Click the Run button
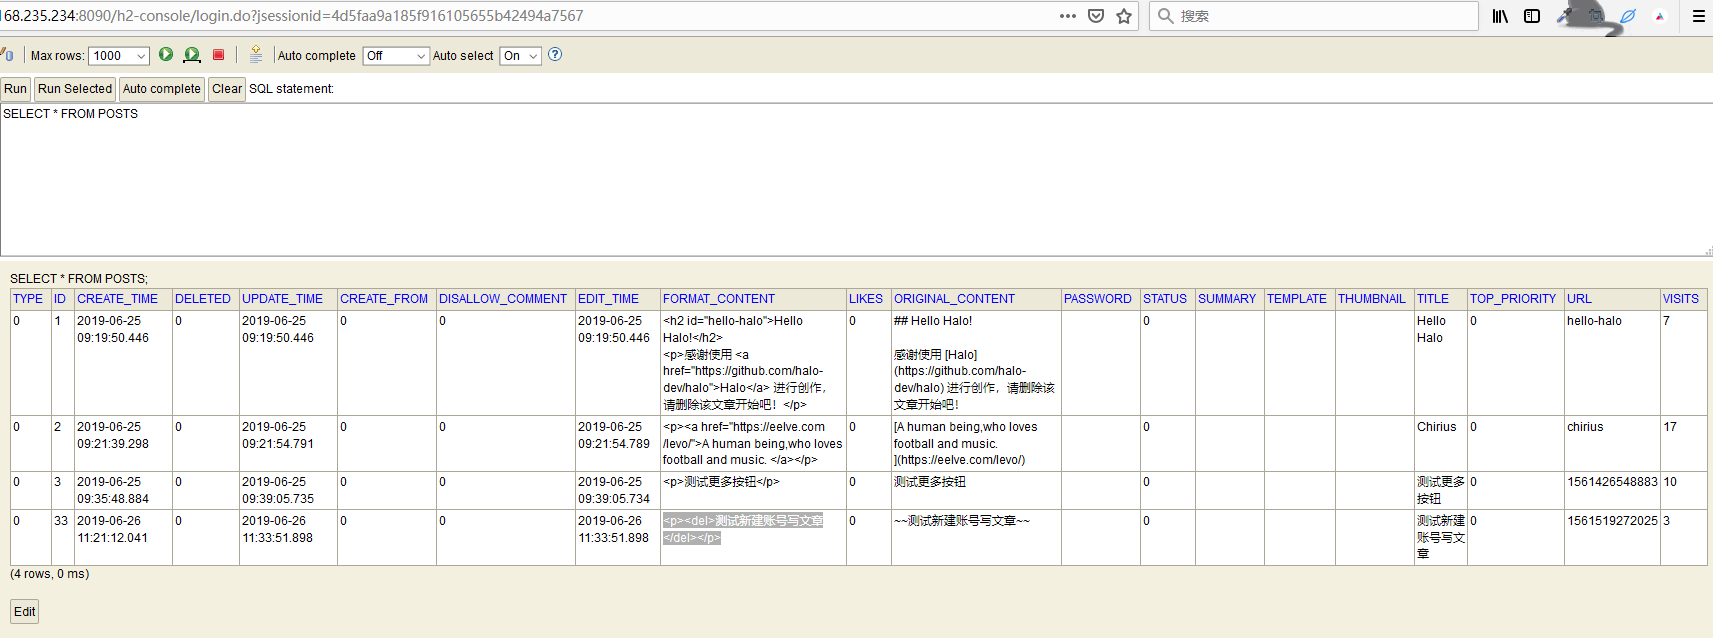Viewport: 1713px width, 638px height. tap(16, 89)
